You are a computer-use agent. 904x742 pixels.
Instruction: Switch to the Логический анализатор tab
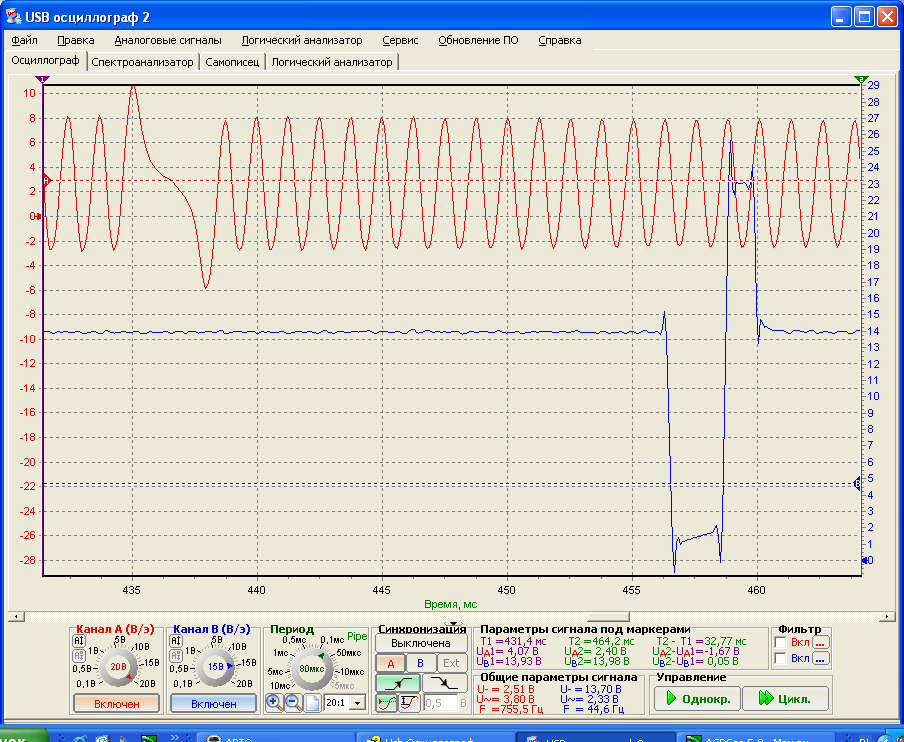pyautogui.click(x=332, y=62)
